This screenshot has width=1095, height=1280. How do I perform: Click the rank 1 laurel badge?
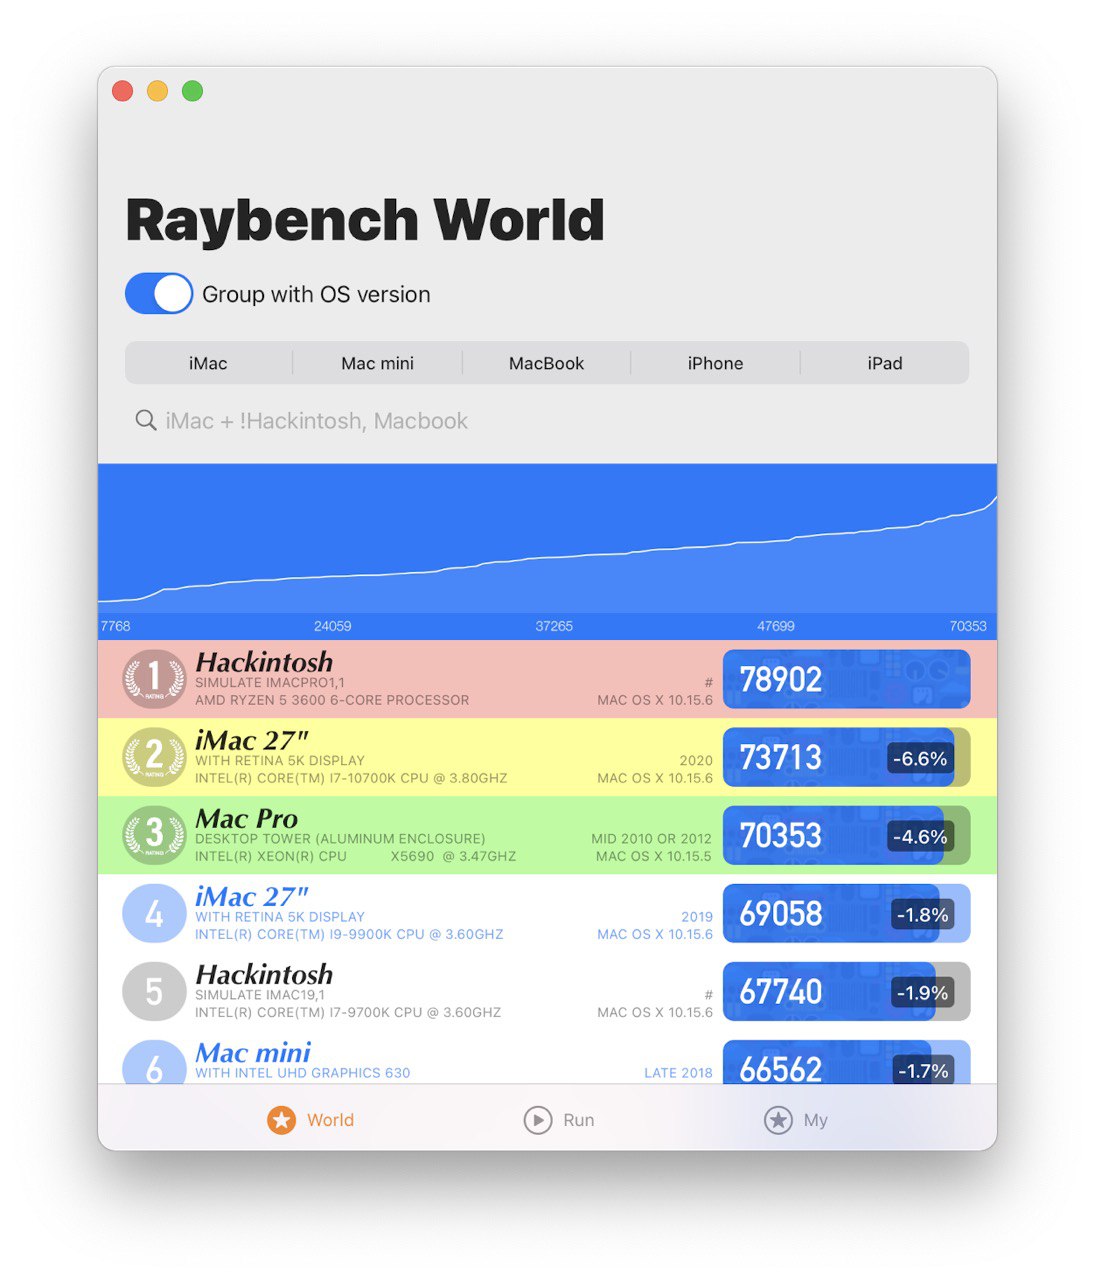154,679
